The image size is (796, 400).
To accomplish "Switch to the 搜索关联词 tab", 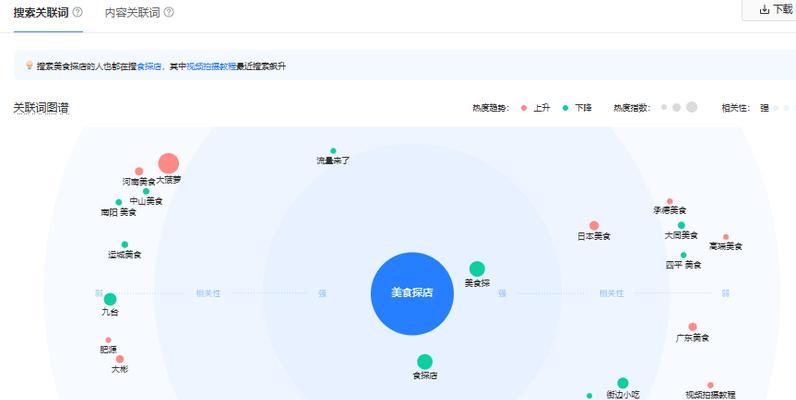I will tap(41, 13).
